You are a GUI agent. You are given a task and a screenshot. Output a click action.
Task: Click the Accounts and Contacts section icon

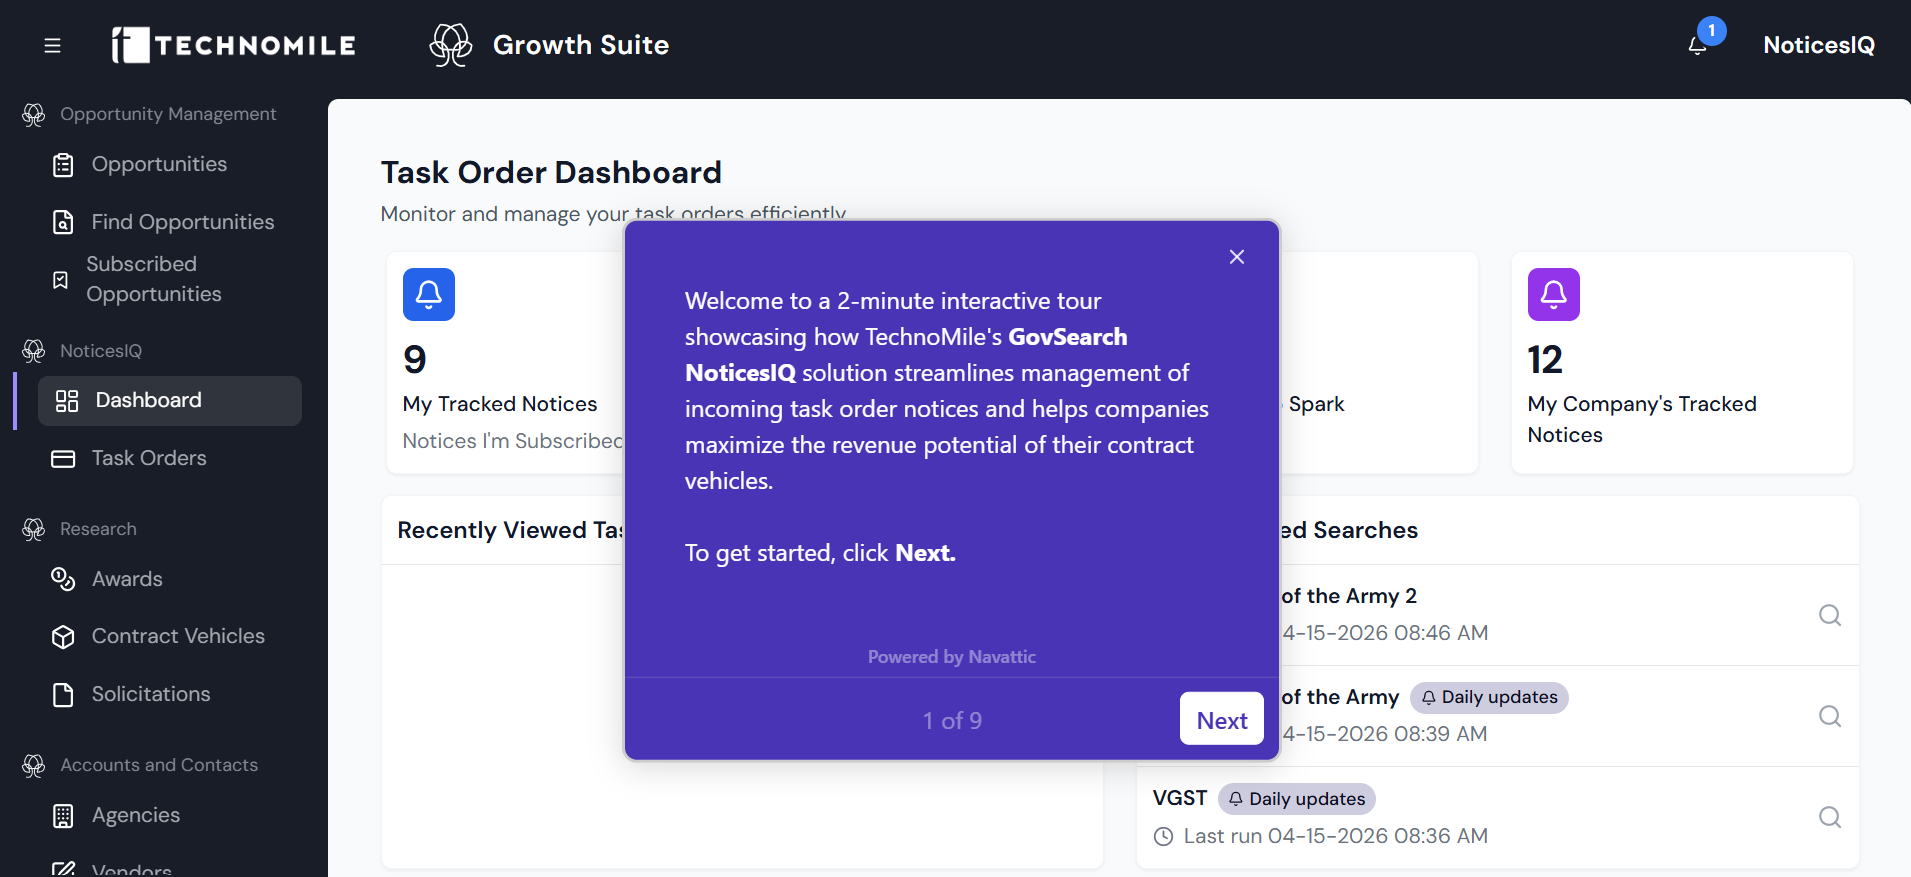pos(34,766)
